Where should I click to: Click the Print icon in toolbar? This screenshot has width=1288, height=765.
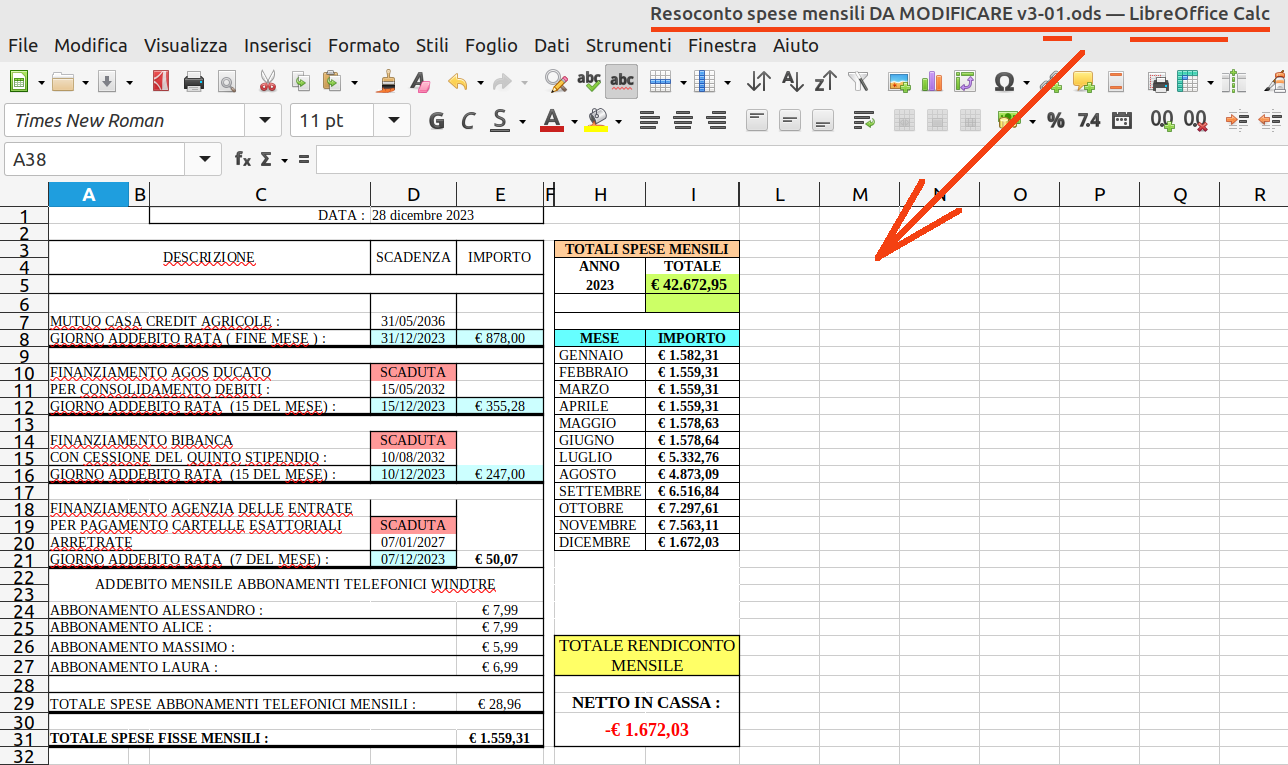click(x=194, y=82)
